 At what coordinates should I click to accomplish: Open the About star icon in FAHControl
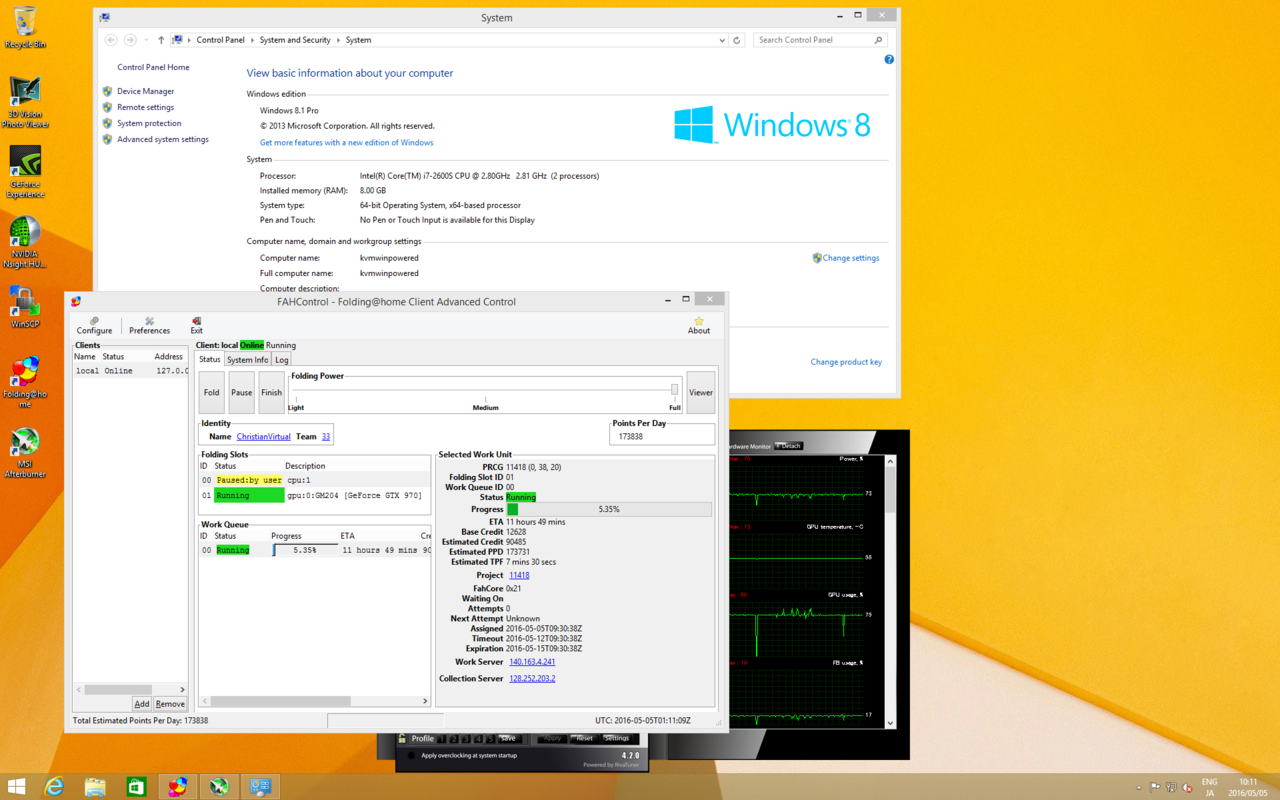point(699,326)
